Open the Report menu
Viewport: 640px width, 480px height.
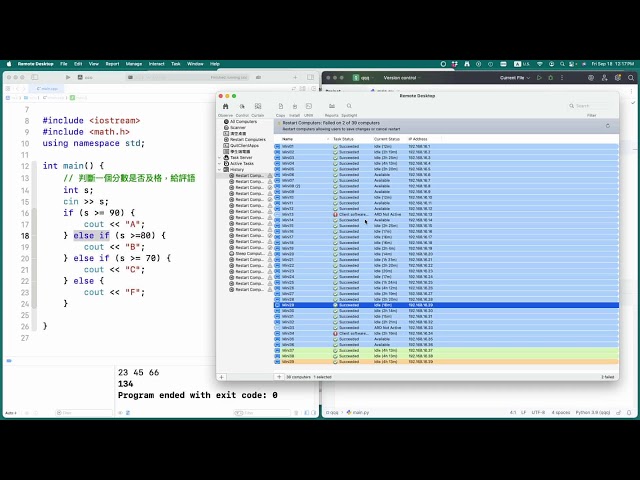point(112,64)
